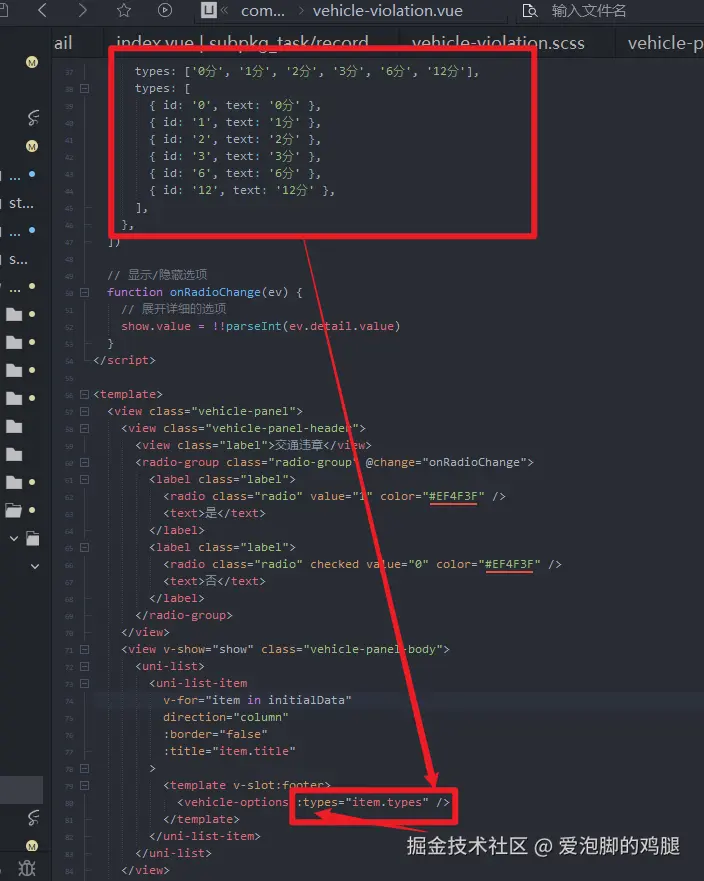Click the #EF4F3F color value on the value="1" radio line
This screenshot has width=704, height=881.
coord(453,496)
